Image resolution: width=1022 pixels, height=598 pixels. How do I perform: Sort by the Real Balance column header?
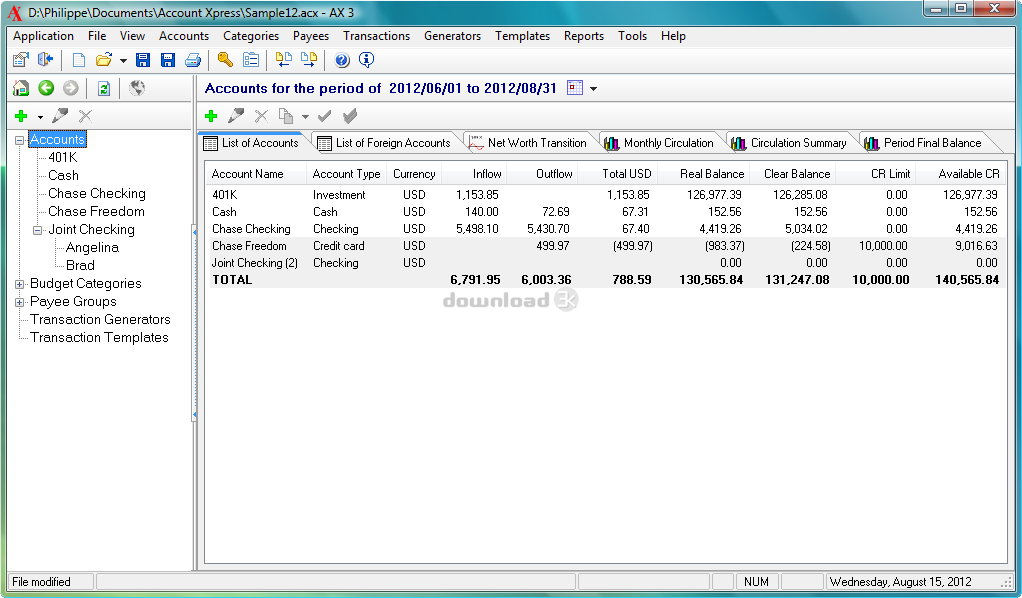(x=711, y=174)
